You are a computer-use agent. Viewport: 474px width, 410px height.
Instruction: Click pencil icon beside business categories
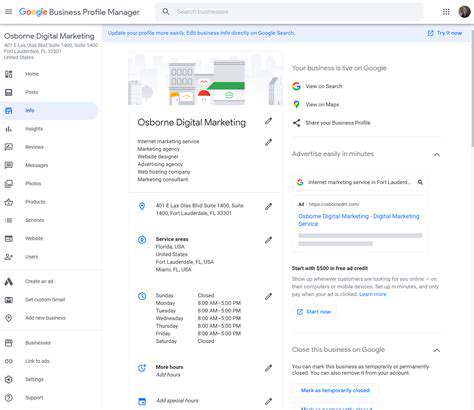268,142
